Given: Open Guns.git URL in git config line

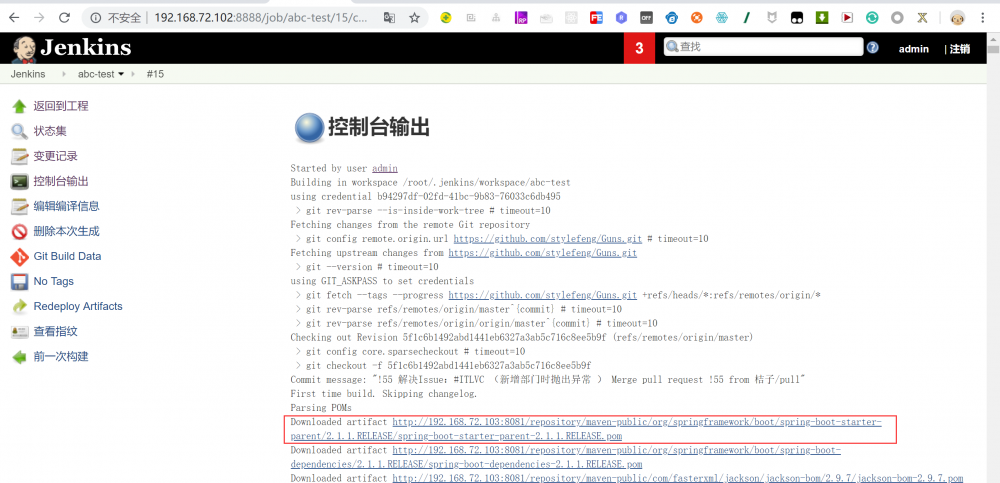Looking at the screenshot, I should 547,239.
